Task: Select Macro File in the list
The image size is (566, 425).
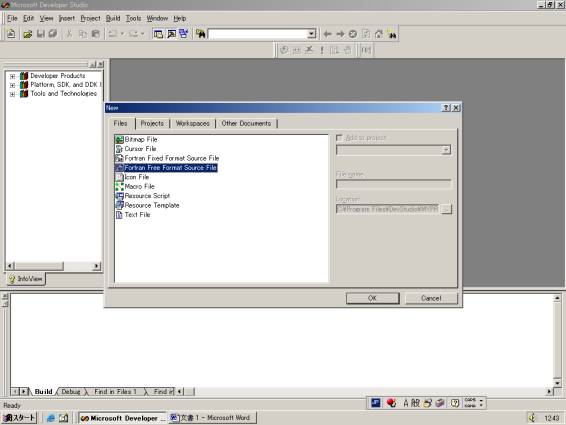Action: (x=139, y=186)
